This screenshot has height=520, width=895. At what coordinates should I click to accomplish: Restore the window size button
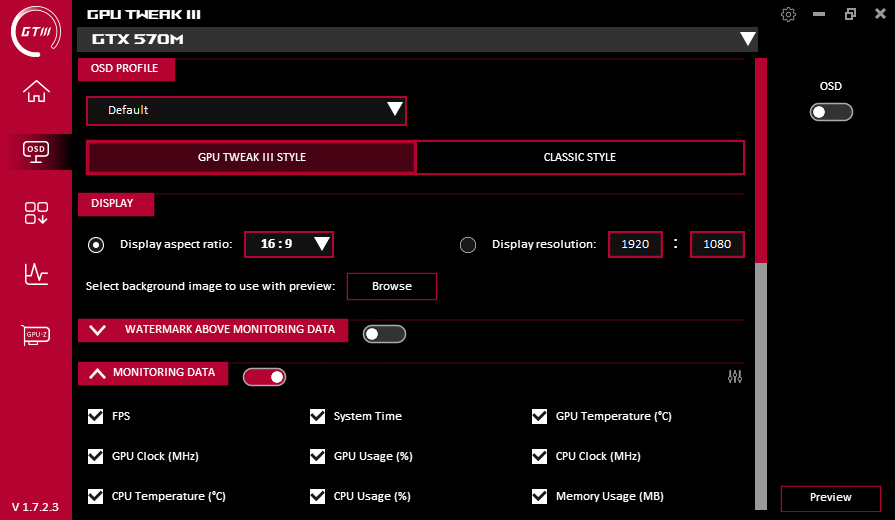click(850, 14)
